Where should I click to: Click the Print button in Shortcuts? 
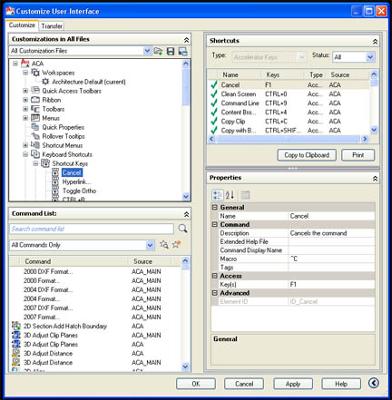coord(358,155)
